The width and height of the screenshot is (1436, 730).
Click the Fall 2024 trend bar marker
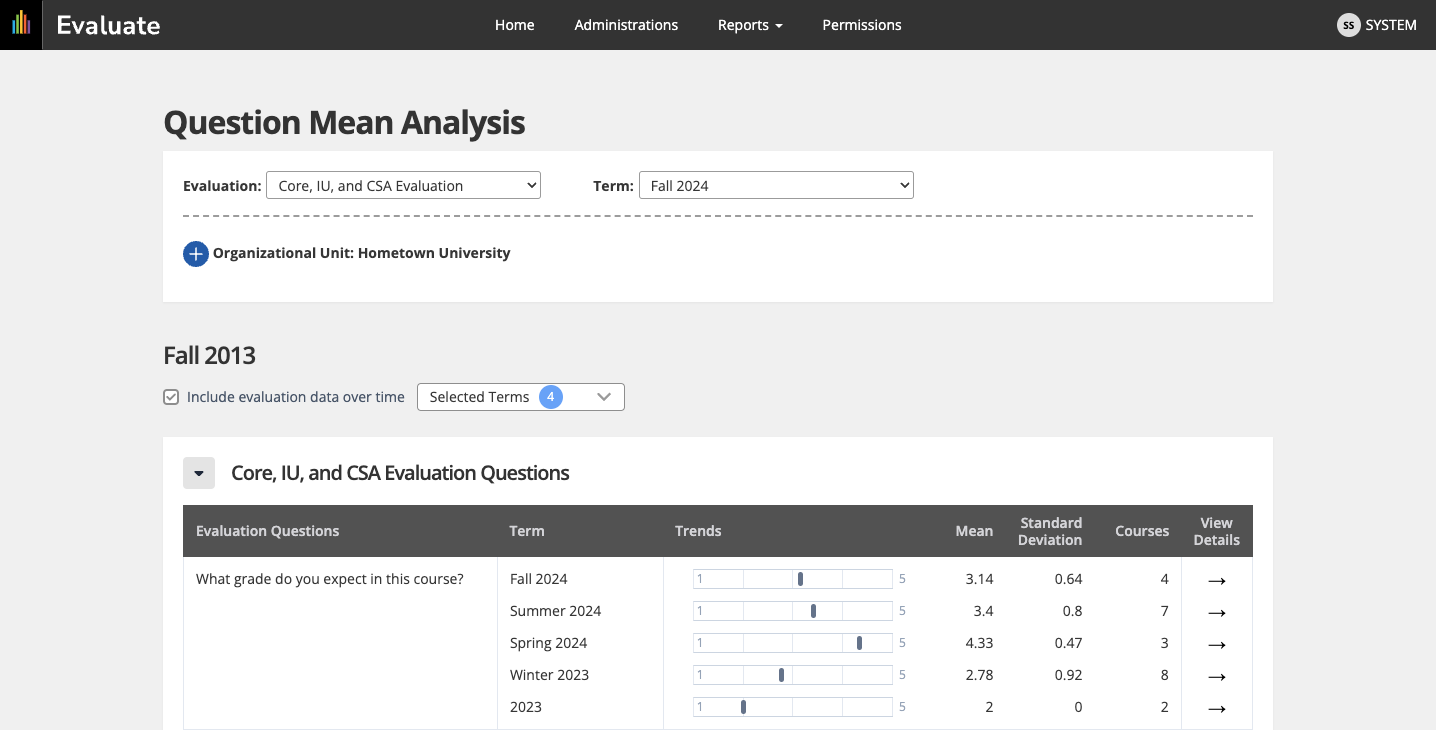tap(800, 579)
